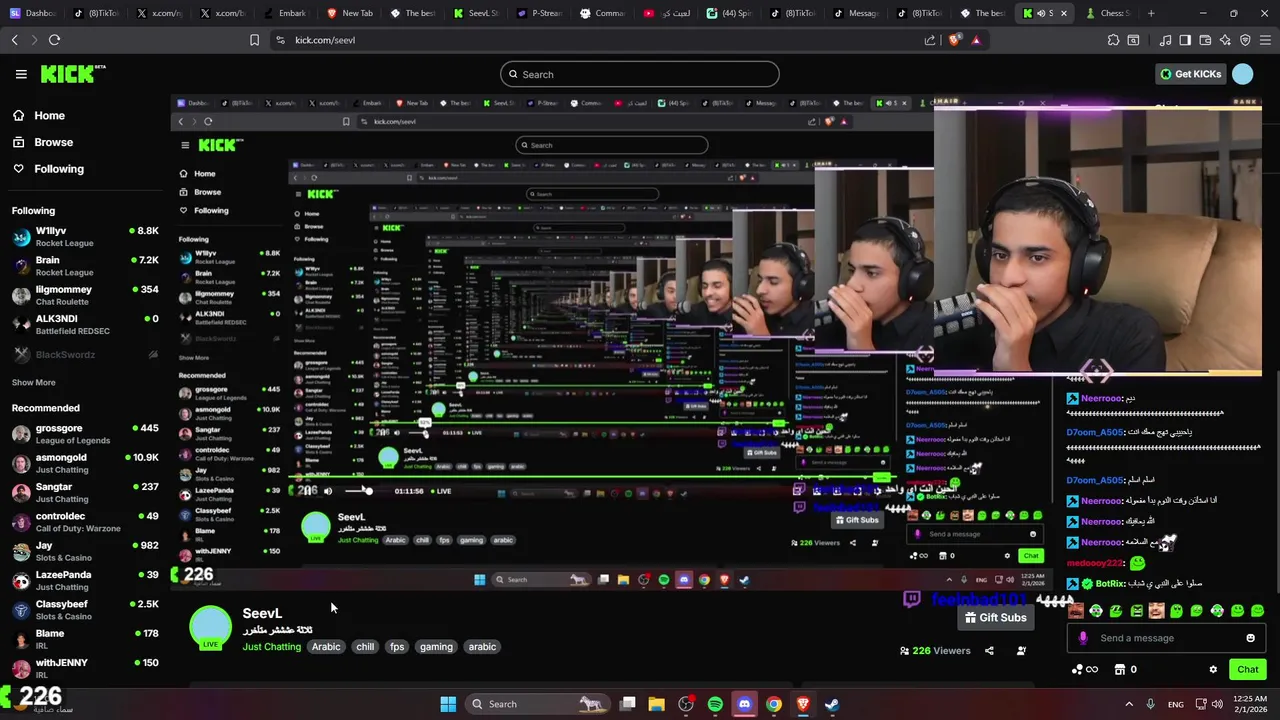
Task: Open the Sangtar recommended channel
Action: click(85, 492)
